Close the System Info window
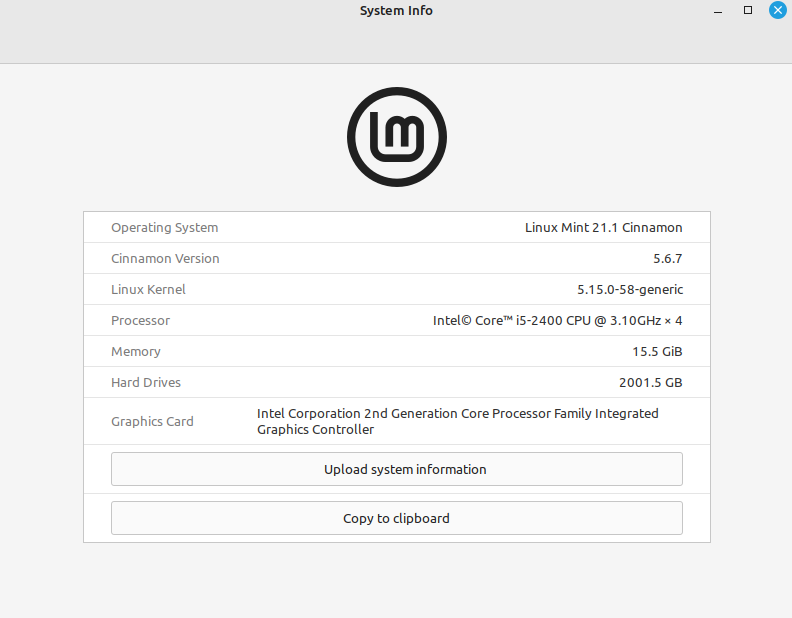 point(777,10)
